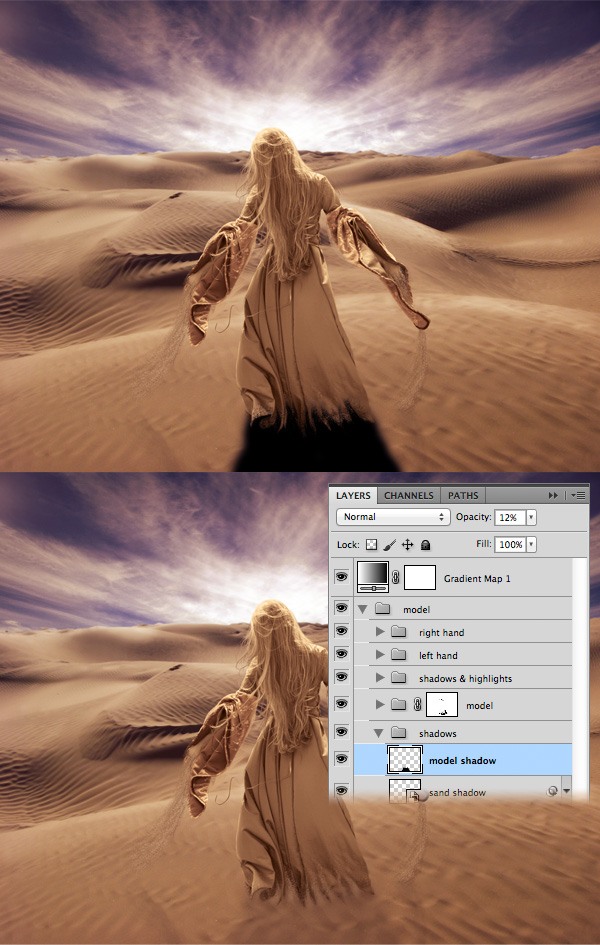Select the model group's layer mask thumbnail
The width and height of the screenshot is (600, 945).
coord(442,705)
